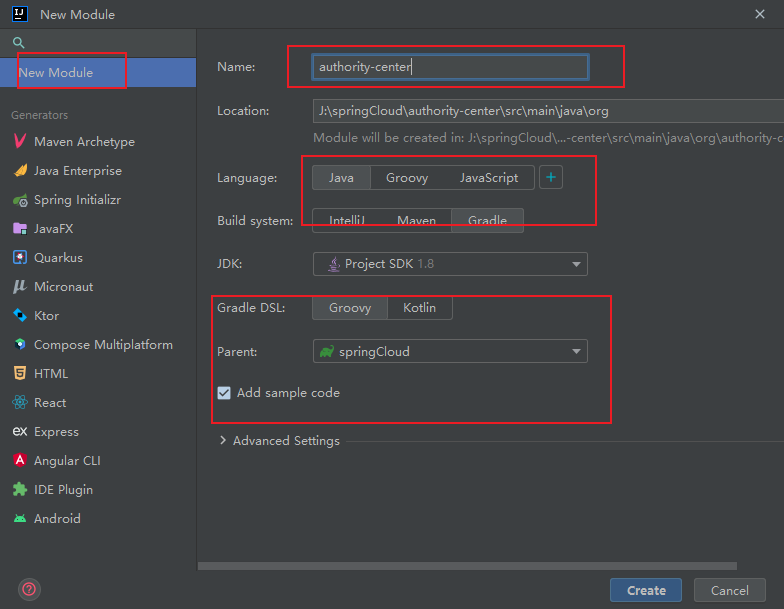Viewport: 784px width, 609px height.
Task: Click the Cancel button
Action: [x=730, y=590]
